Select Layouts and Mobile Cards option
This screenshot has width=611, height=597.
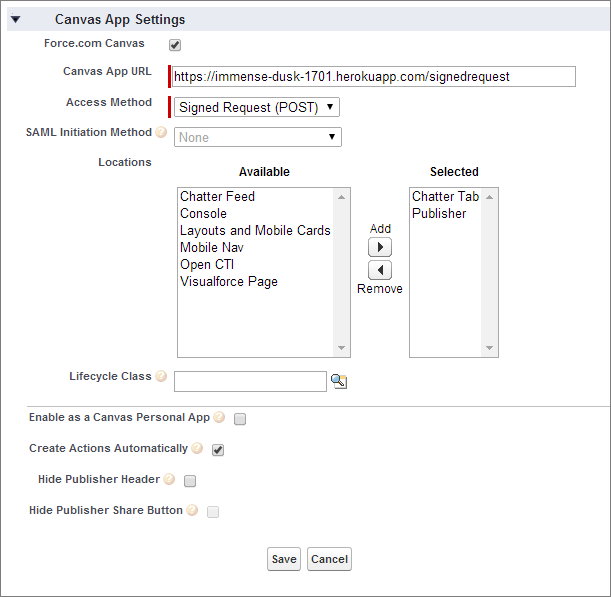click(x=255, y=230)
